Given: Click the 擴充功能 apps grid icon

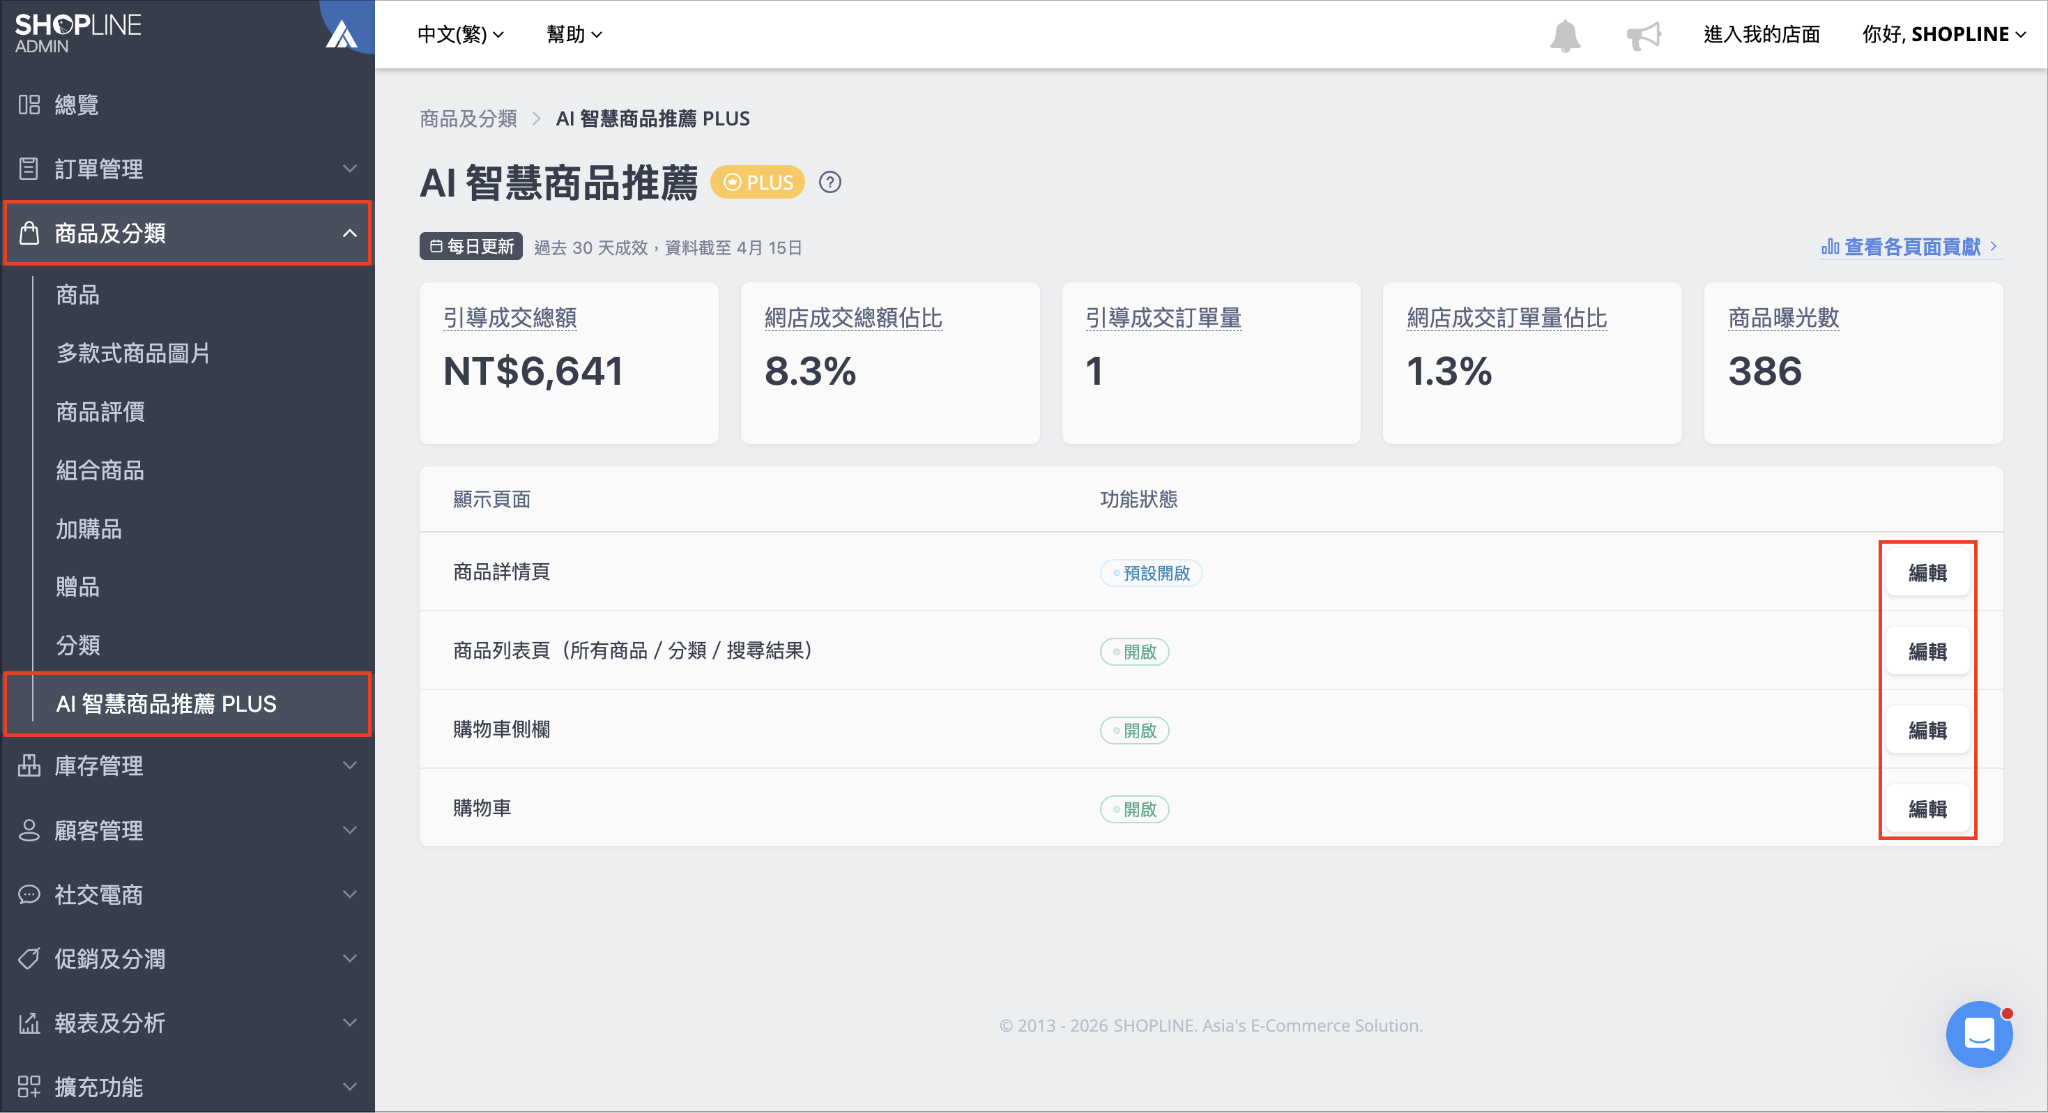Looking at the screenshot, I should pos(29,1086).
